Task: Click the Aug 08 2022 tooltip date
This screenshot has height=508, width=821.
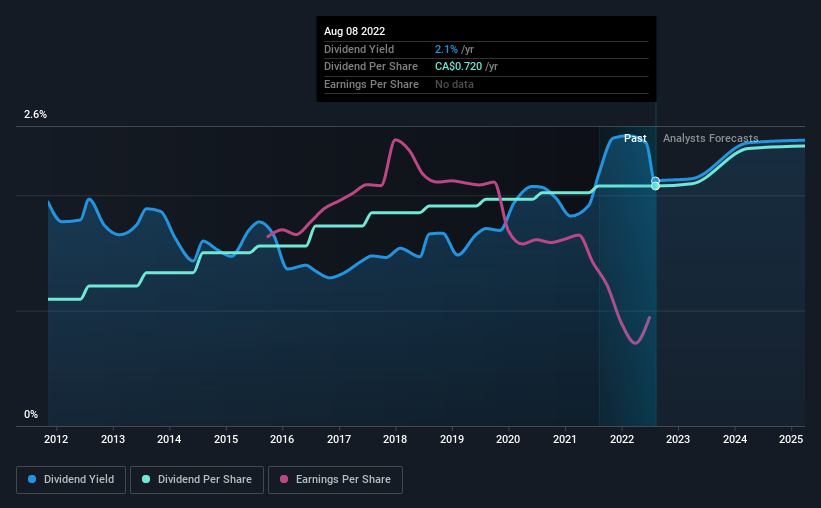Action: tap(354, 31)
